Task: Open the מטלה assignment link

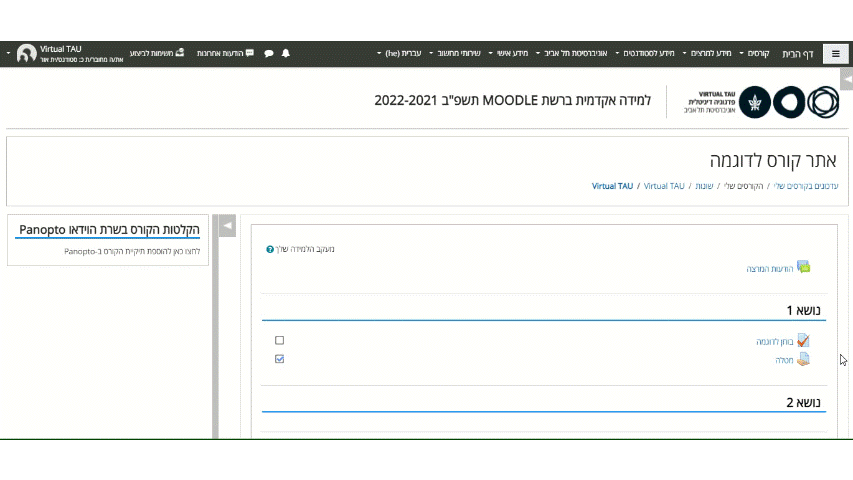Action: pos(784,360)
